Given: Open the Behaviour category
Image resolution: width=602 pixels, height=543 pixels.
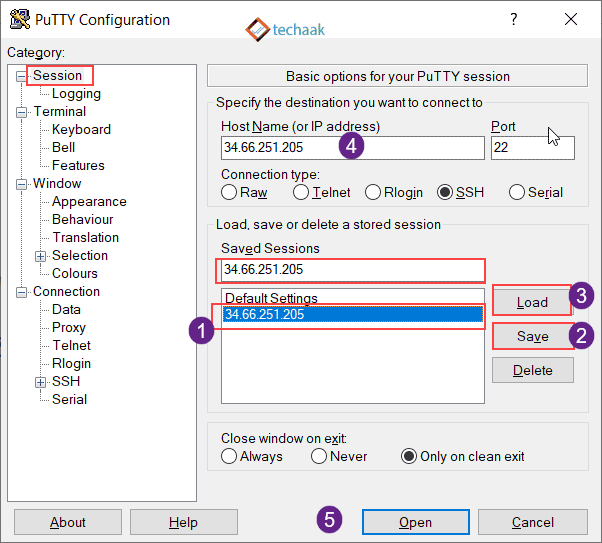Looking at the screenshot, I should [x=83, y=220].
